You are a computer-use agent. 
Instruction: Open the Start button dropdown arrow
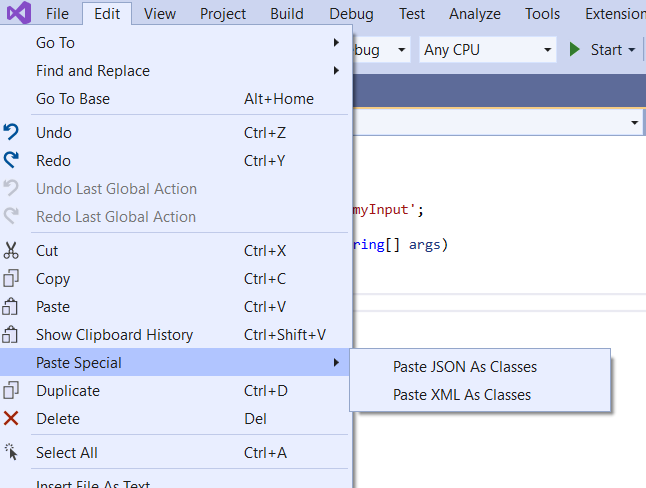[x=632, y=50]
